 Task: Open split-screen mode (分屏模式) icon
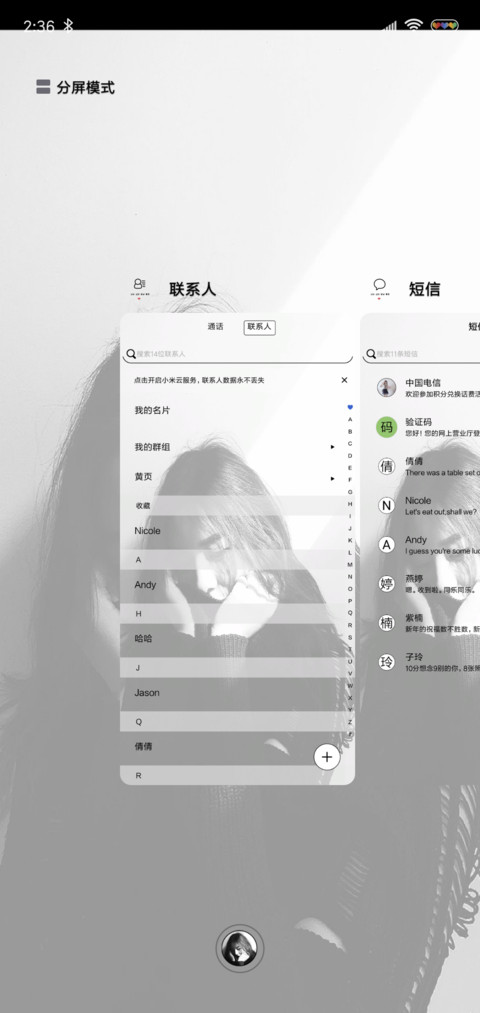point(43,87)
